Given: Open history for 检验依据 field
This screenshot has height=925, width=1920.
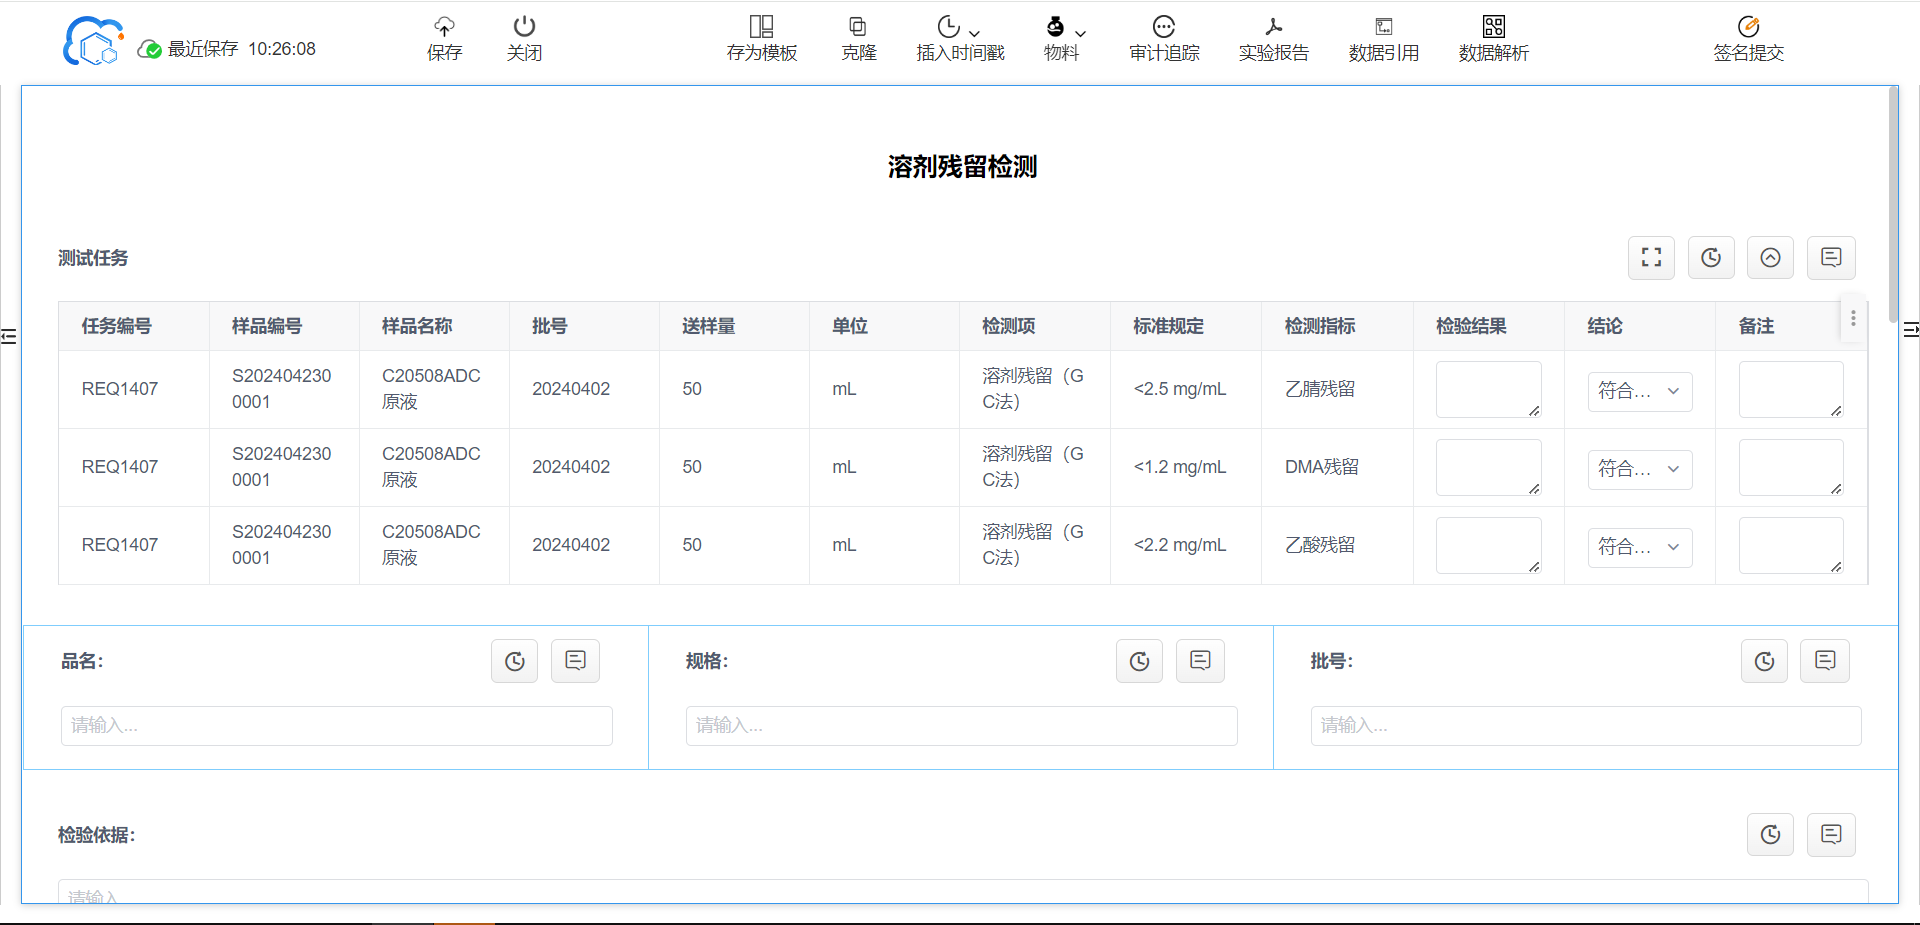Looking at the screenshot, I should pos(1770,835).
